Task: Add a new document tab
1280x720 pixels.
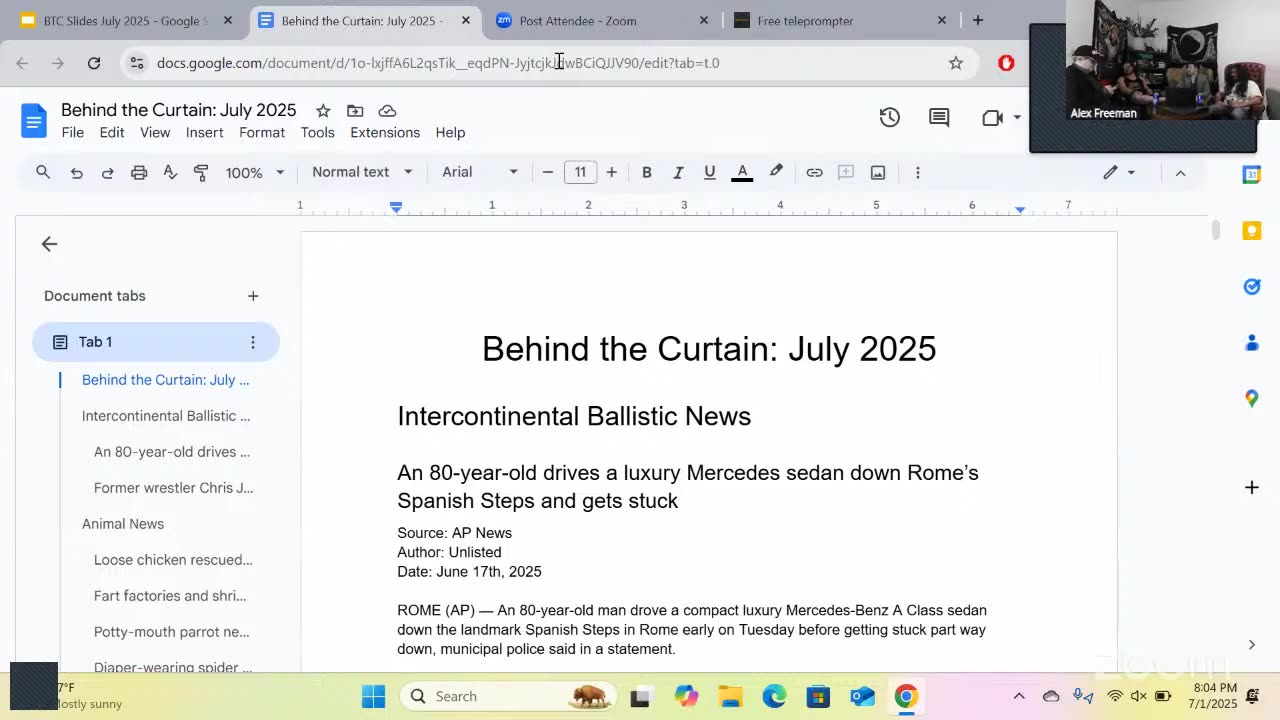Action: (253, 296)
